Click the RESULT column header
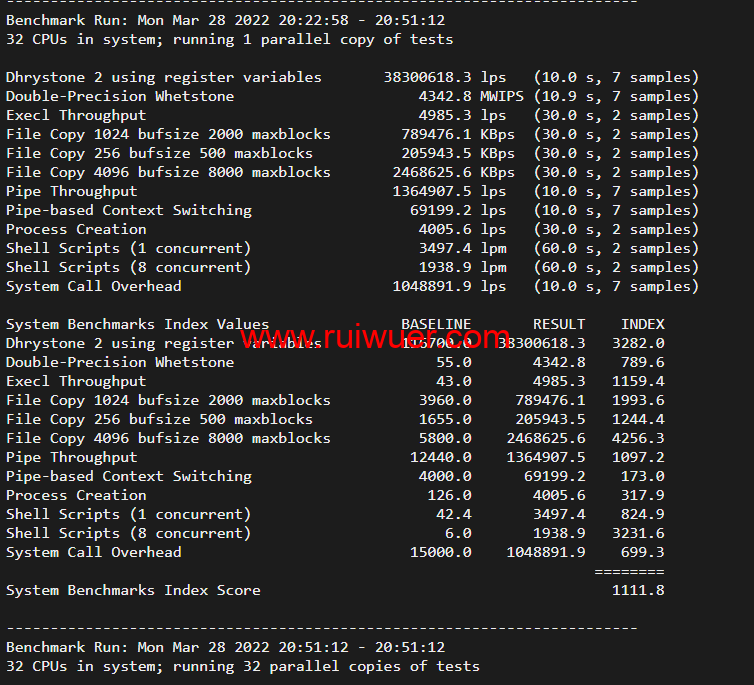754x685 pixels. pos(559,324)
